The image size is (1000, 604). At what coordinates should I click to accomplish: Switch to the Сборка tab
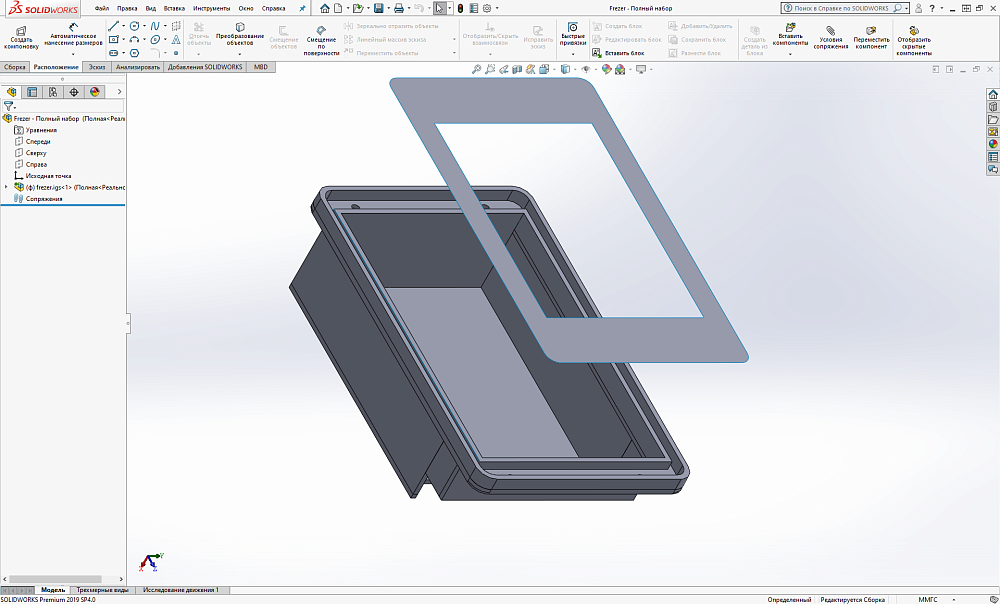pyautogui.click(x=15, y=67)
